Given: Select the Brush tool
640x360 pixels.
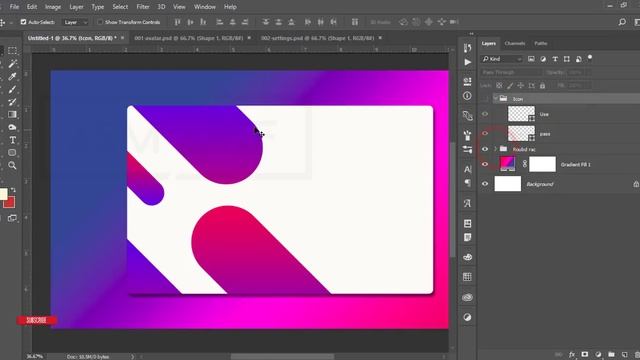Looking at the screenshot, I should tap(12, 89).
